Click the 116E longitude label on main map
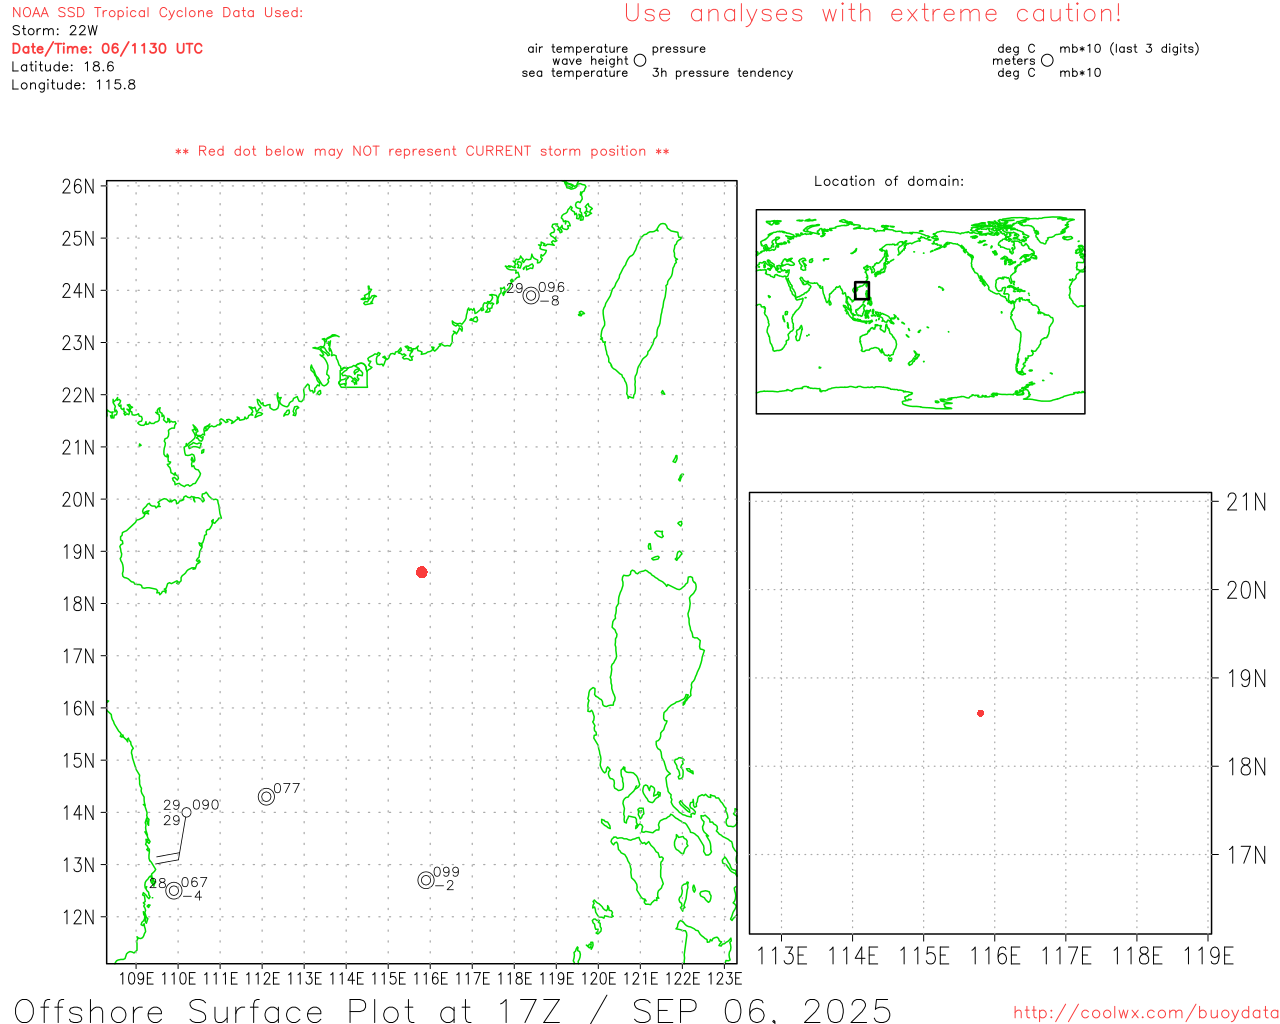1280x1024 pixels. point(430,978)
